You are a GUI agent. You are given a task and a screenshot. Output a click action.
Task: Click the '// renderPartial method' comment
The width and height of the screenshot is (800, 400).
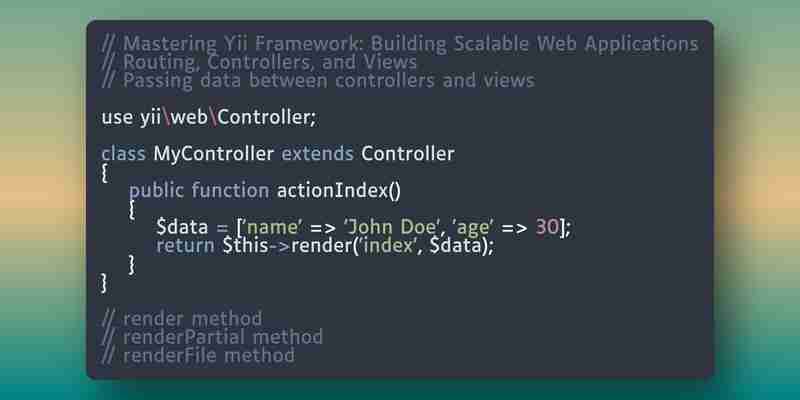coord(212,338)
